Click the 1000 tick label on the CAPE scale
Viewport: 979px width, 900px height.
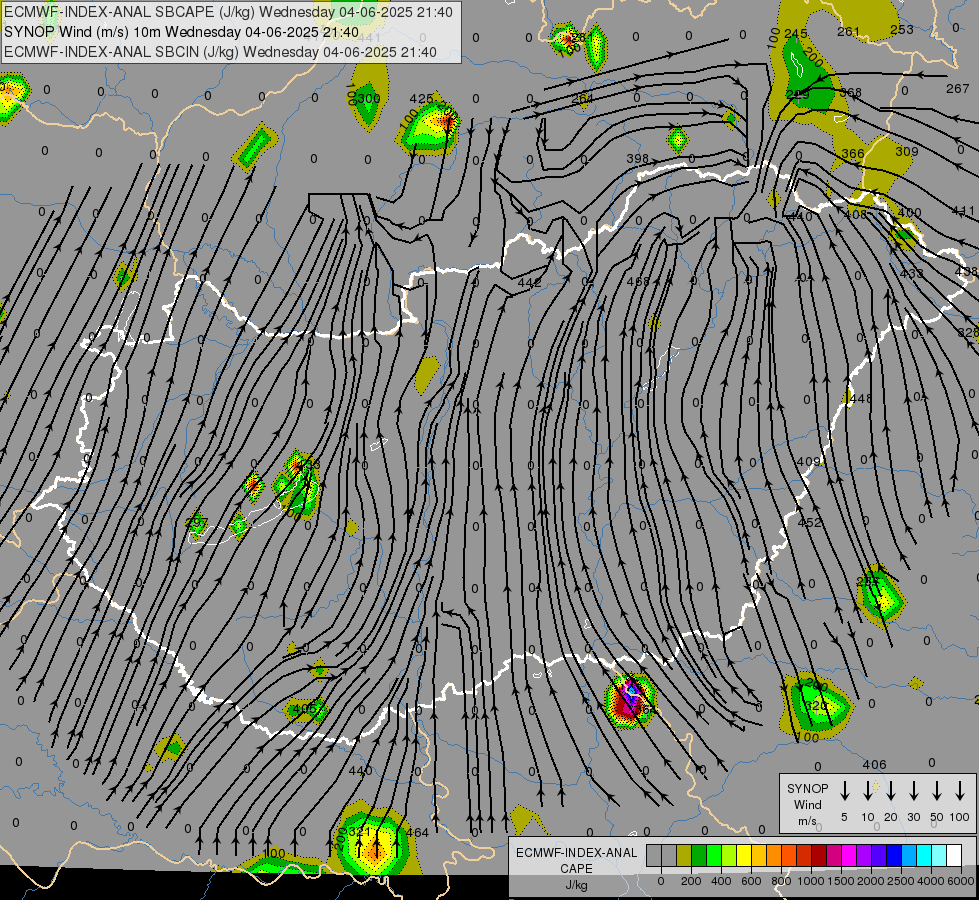click(x=810, y=881)
